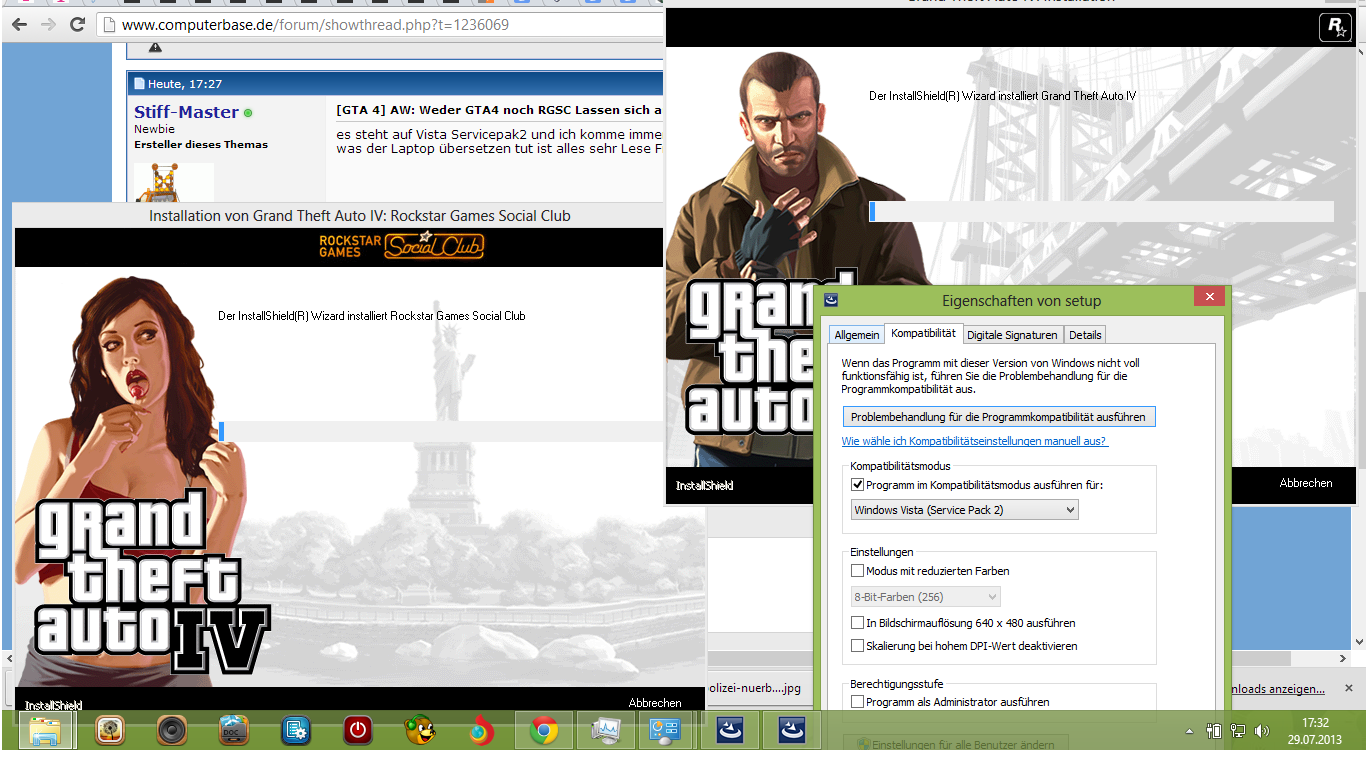Image resolution: width=1366 pixels, height=768 pixels.
Task: Cancel the Social Club installer with Abbrechen
Action: (x=655, y=703)
